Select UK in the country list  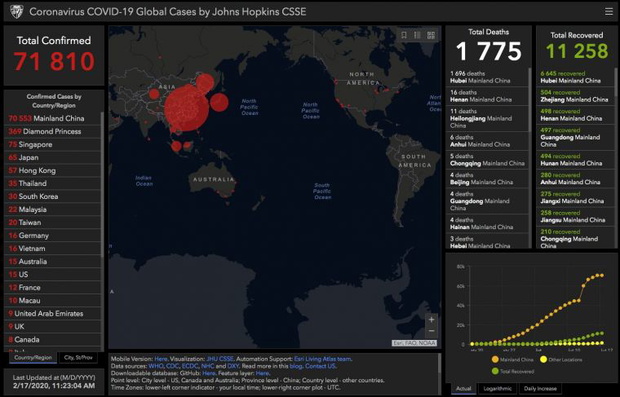pos(53,327)
